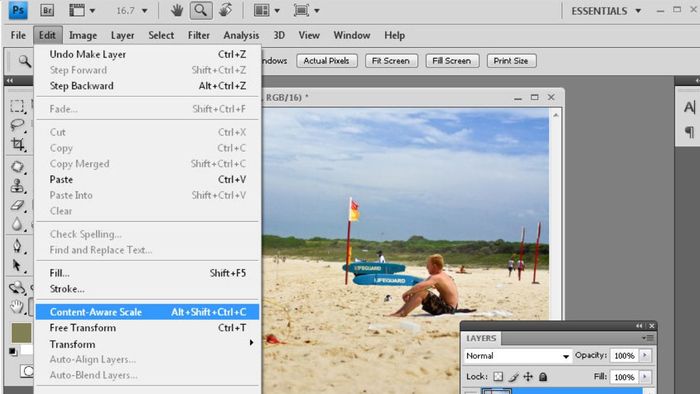Select the Blur tool
This screenshot has height=394, width=700.
(17, 224)
